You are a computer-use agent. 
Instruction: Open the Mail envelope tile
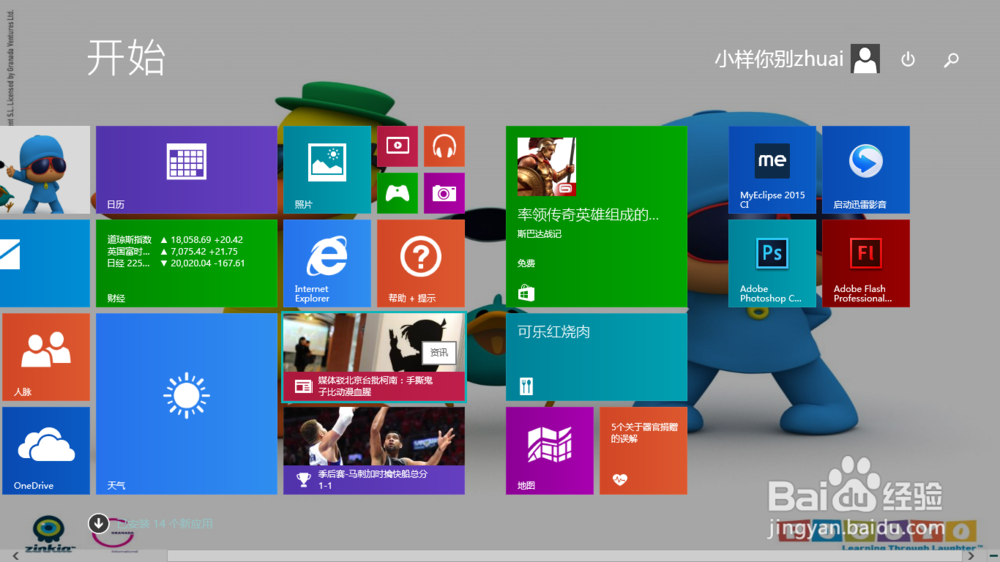coord(45,263)
